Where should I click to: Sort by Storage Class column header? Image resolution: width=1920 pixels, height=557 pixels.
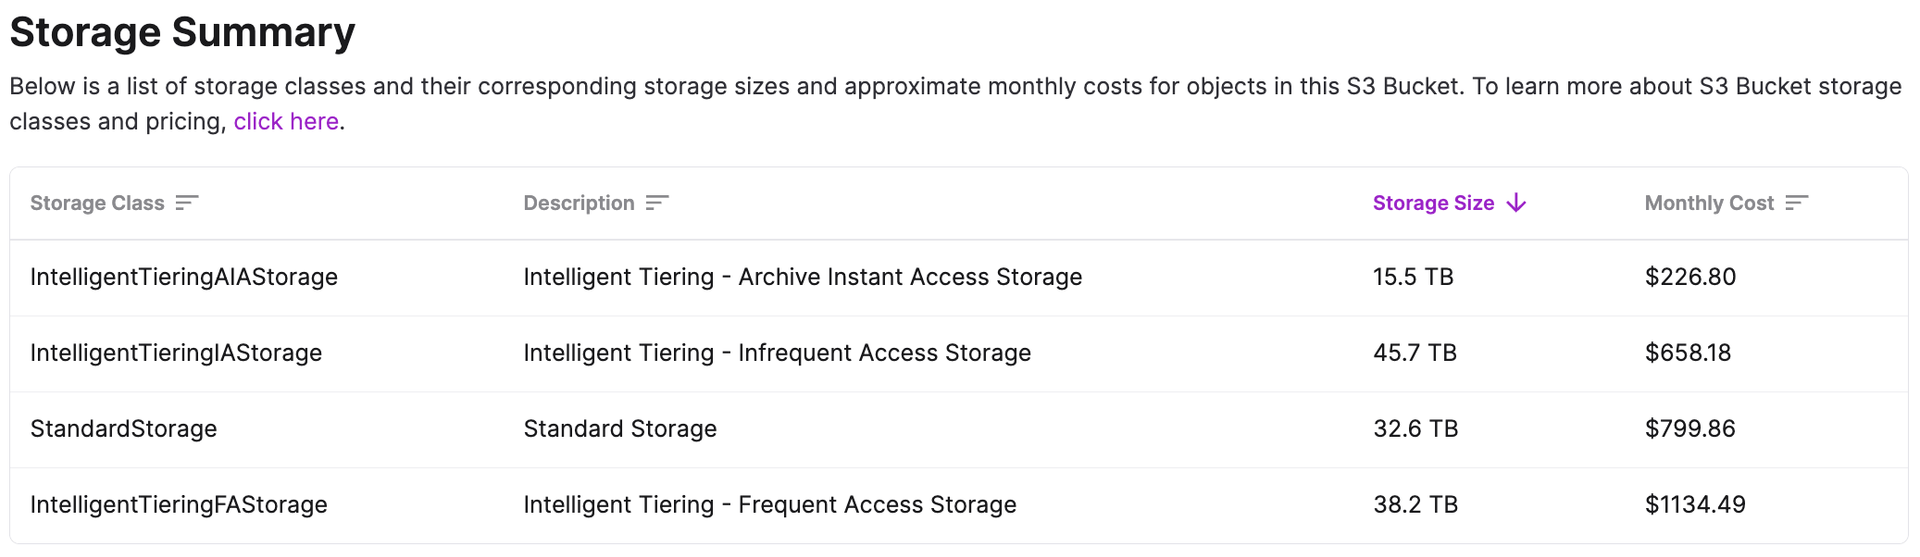click(x=97, y=203)
